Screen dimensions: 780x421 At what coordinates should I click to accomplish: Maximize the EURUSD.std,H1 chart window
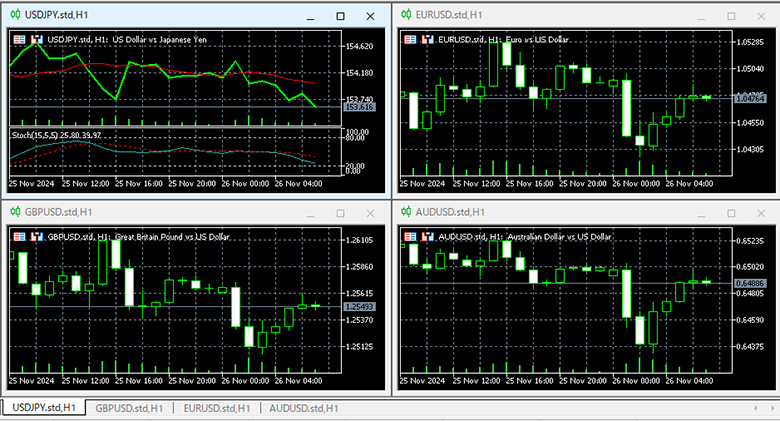tap(731, 16)
